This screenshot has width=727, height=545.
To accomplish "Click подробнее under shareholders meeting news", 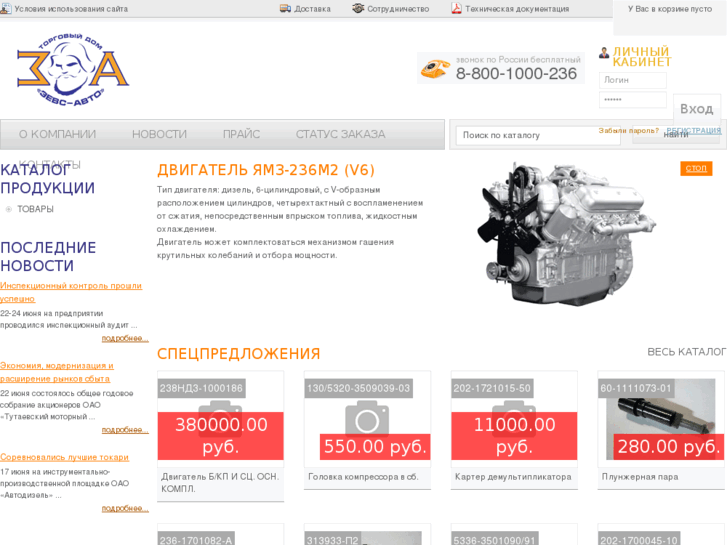I will click(125, 430).
